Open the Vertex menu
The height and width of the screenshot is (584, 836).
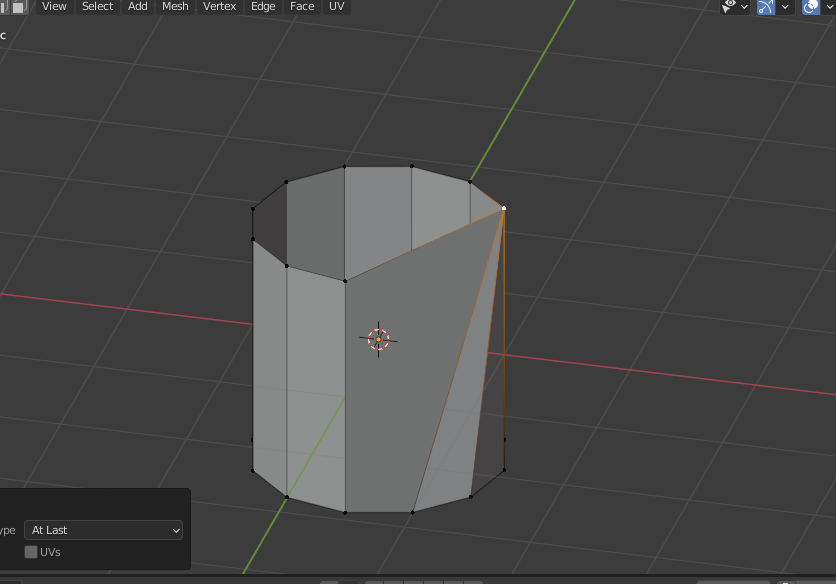(x=219, y=6)
